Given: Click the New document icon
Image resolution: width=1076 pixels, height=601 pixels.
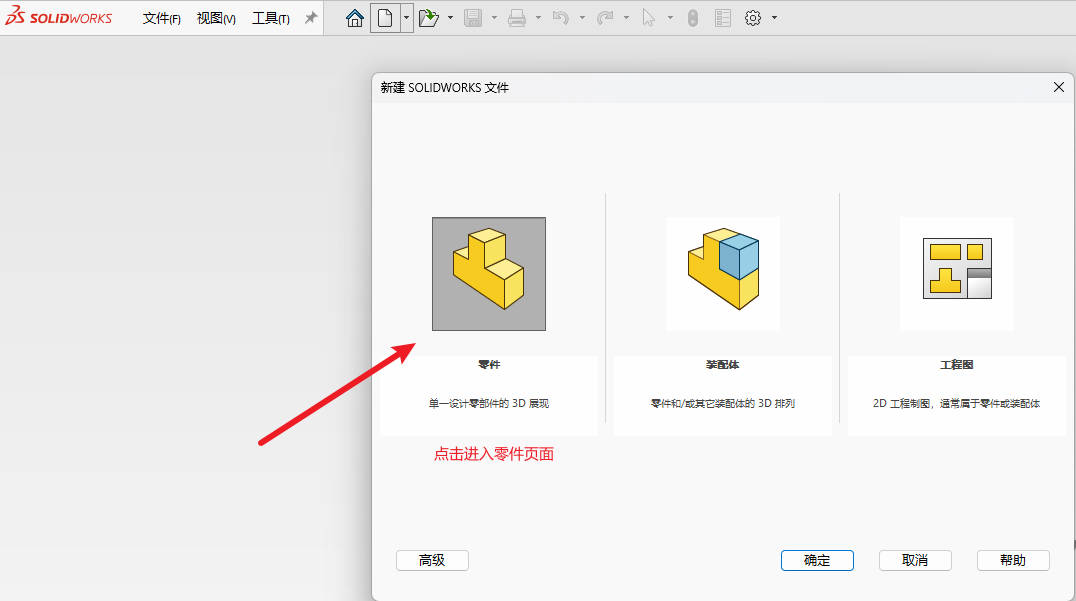Looking at the screenshot, I should point(385,18).
